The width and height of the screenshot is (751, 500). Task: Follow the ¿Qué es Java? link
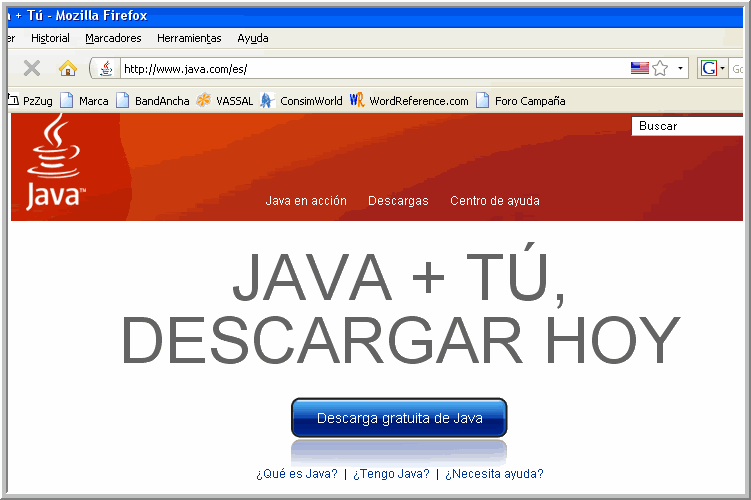[296, 474]
